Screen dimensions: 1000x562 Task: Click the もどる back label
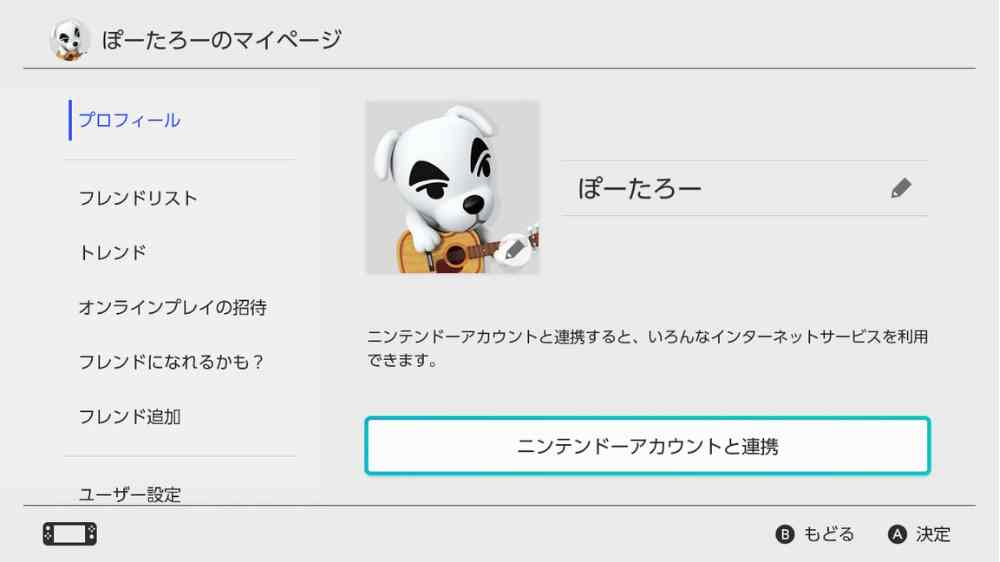[x=828, y=534]
